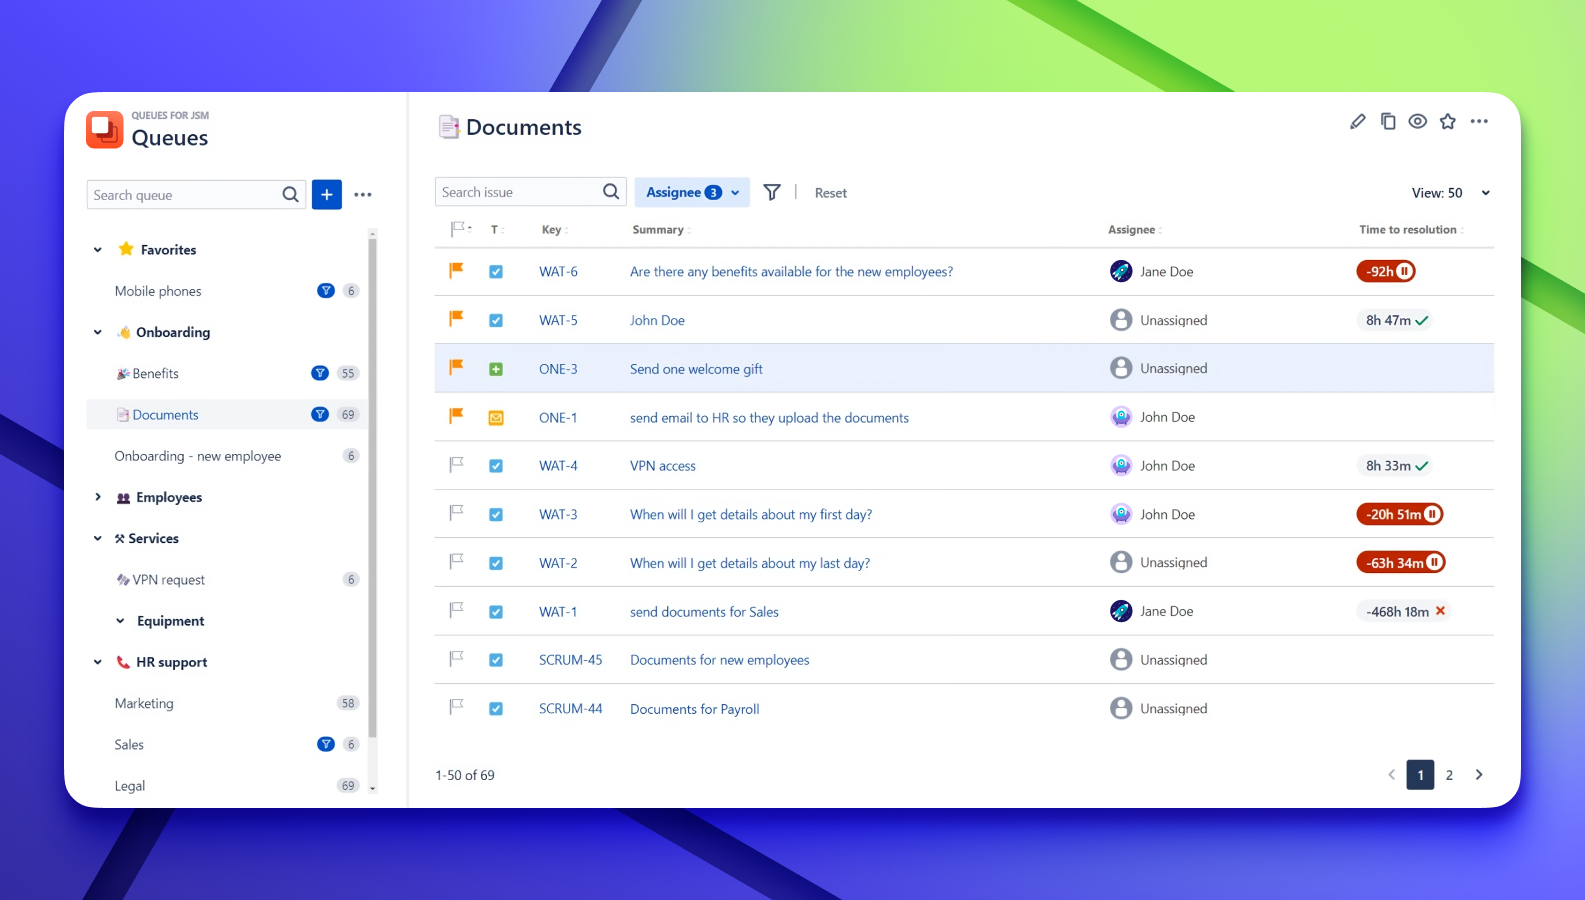The image size is (1585, 900).
Task: Click the pencil edit icon for Documents queue
Action: (x=1357, y=122)
